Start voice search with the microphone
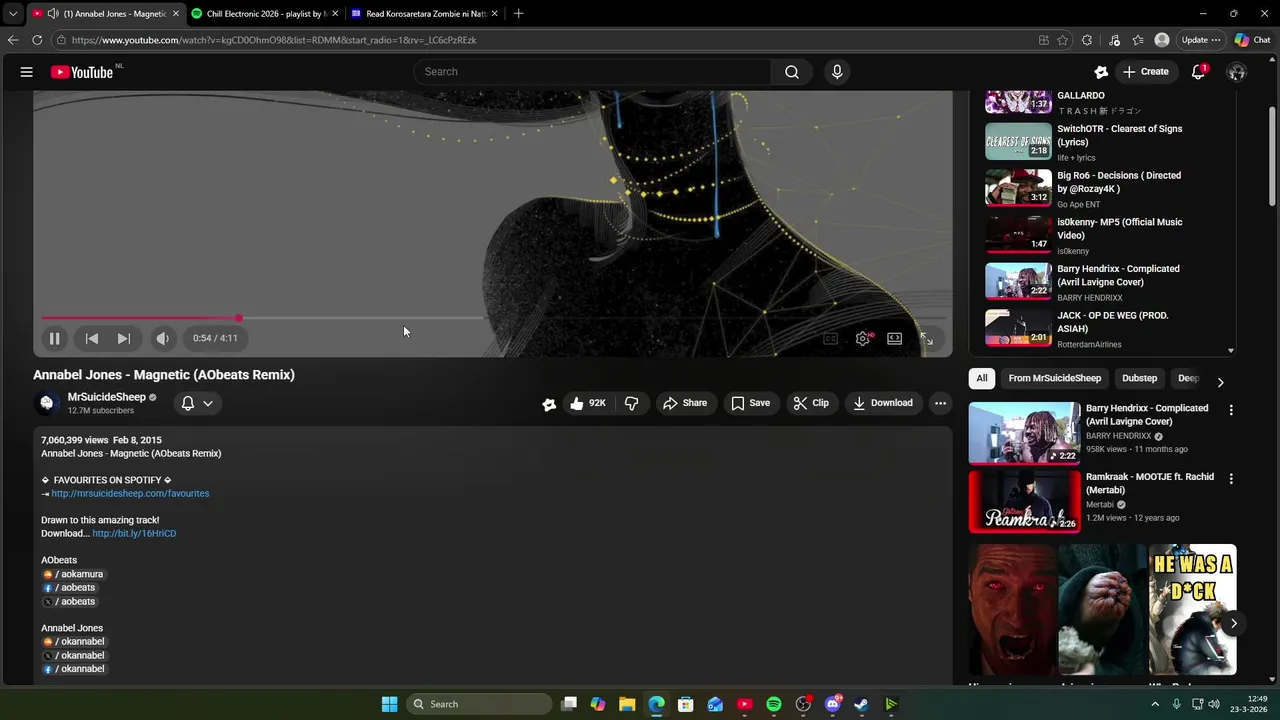Image resolution: width=1280 pixels, height=720 pixels. tap(837, 72)
